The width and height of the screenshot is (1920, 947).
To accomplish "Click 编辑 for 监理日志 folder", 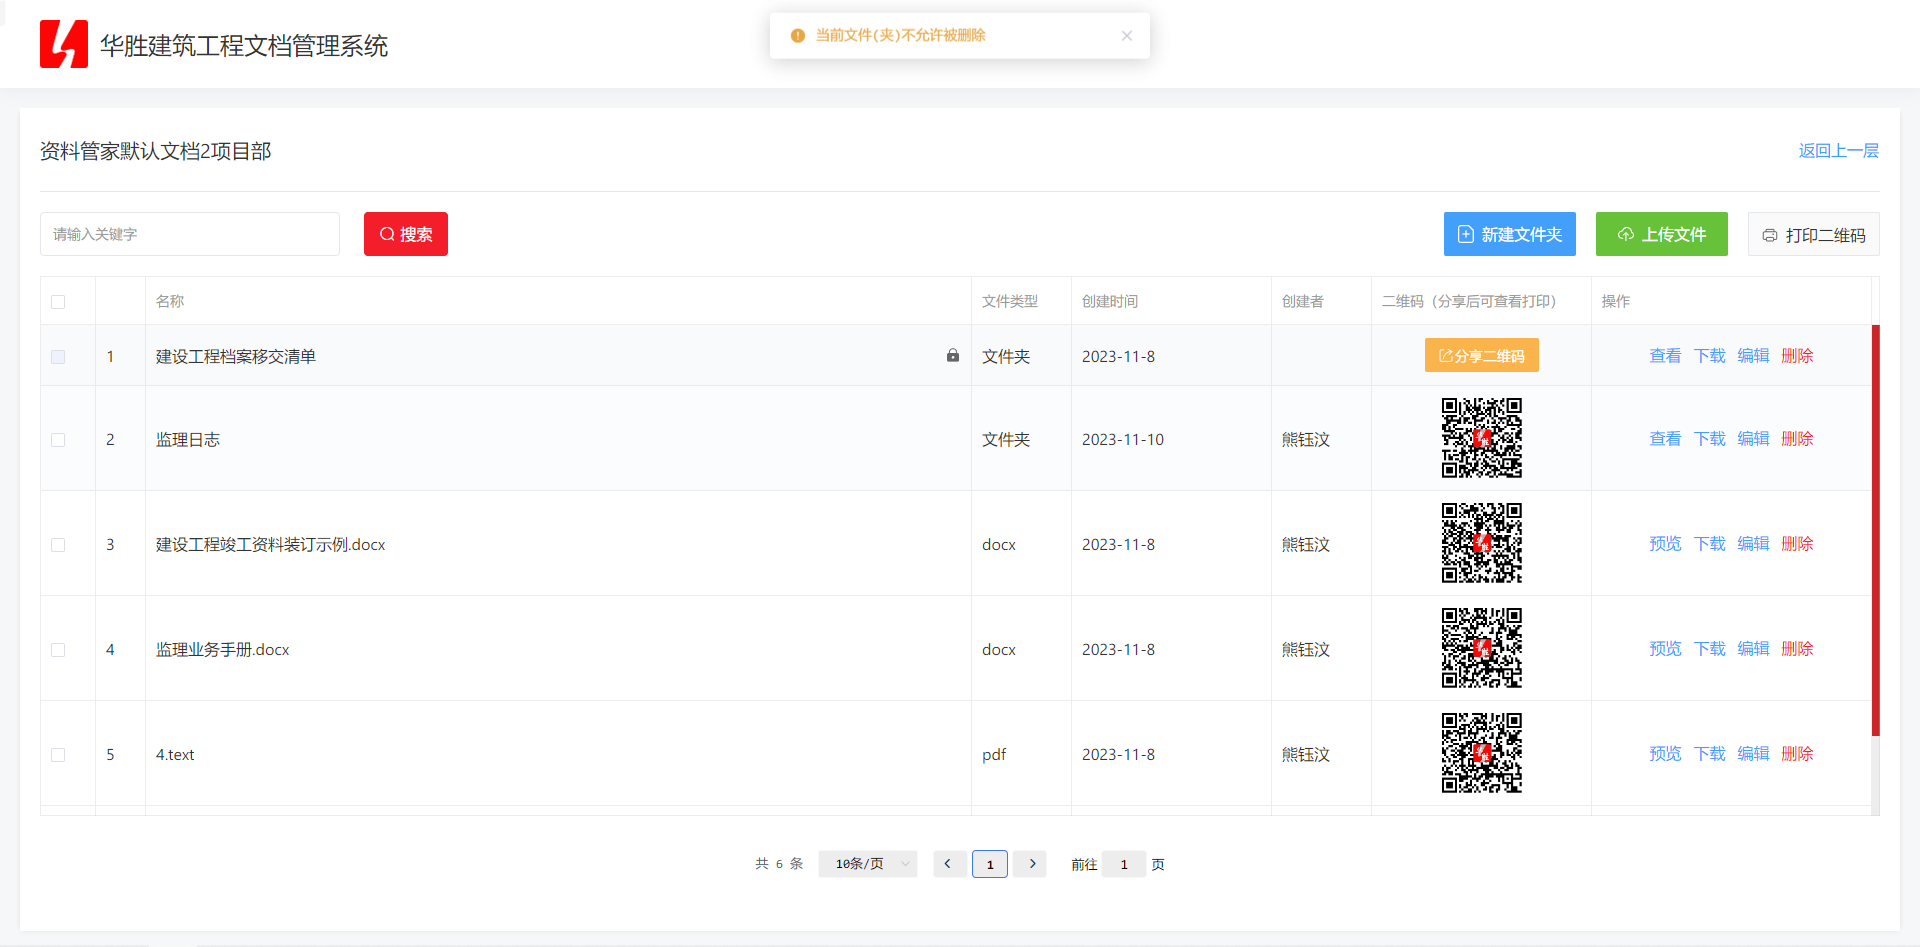I will coord(1754,438).
